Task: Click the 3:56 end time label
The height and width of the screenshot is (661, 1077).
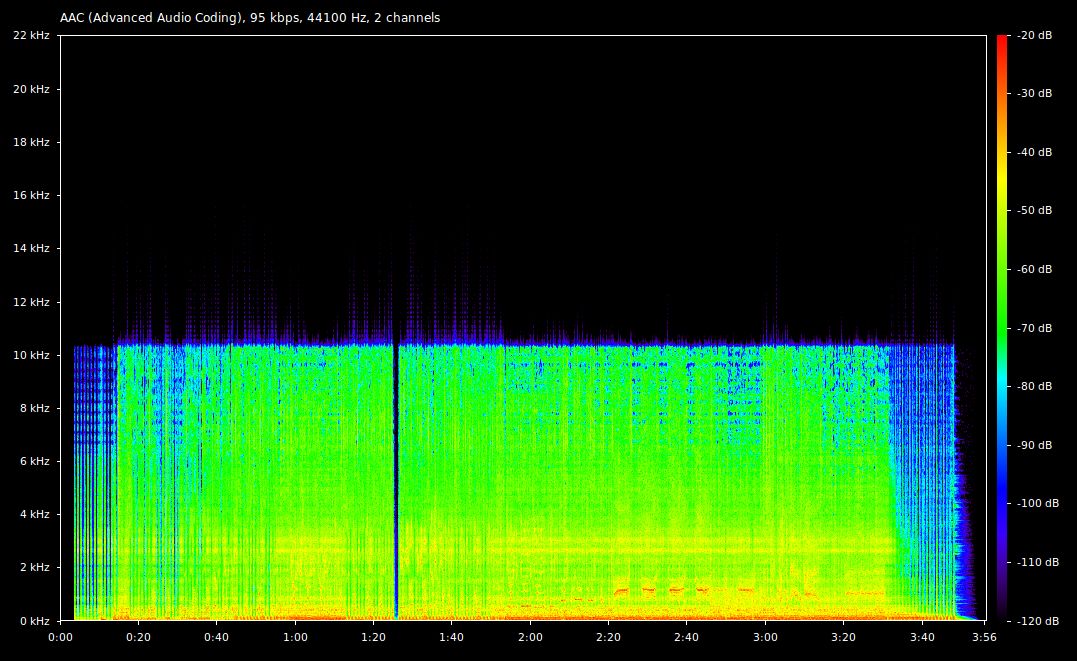Action: 985,637
